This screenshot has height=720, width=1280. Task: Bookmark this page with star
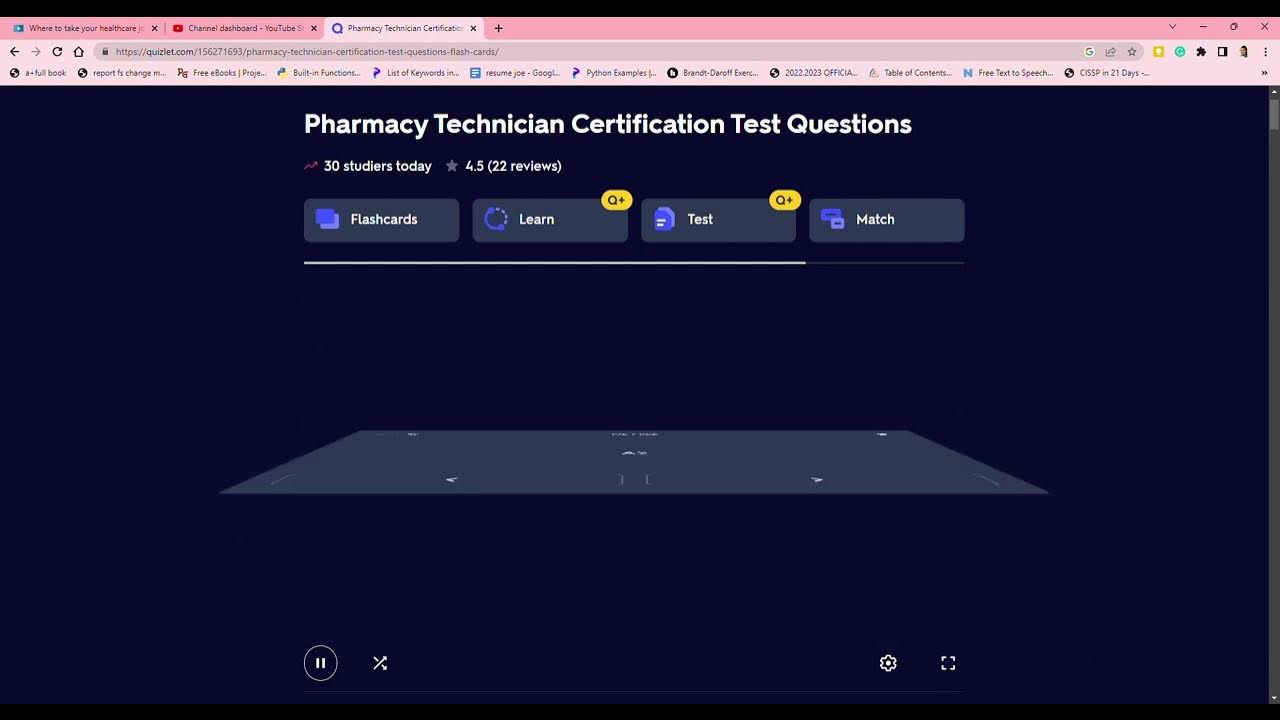[x=1132, y=51]
